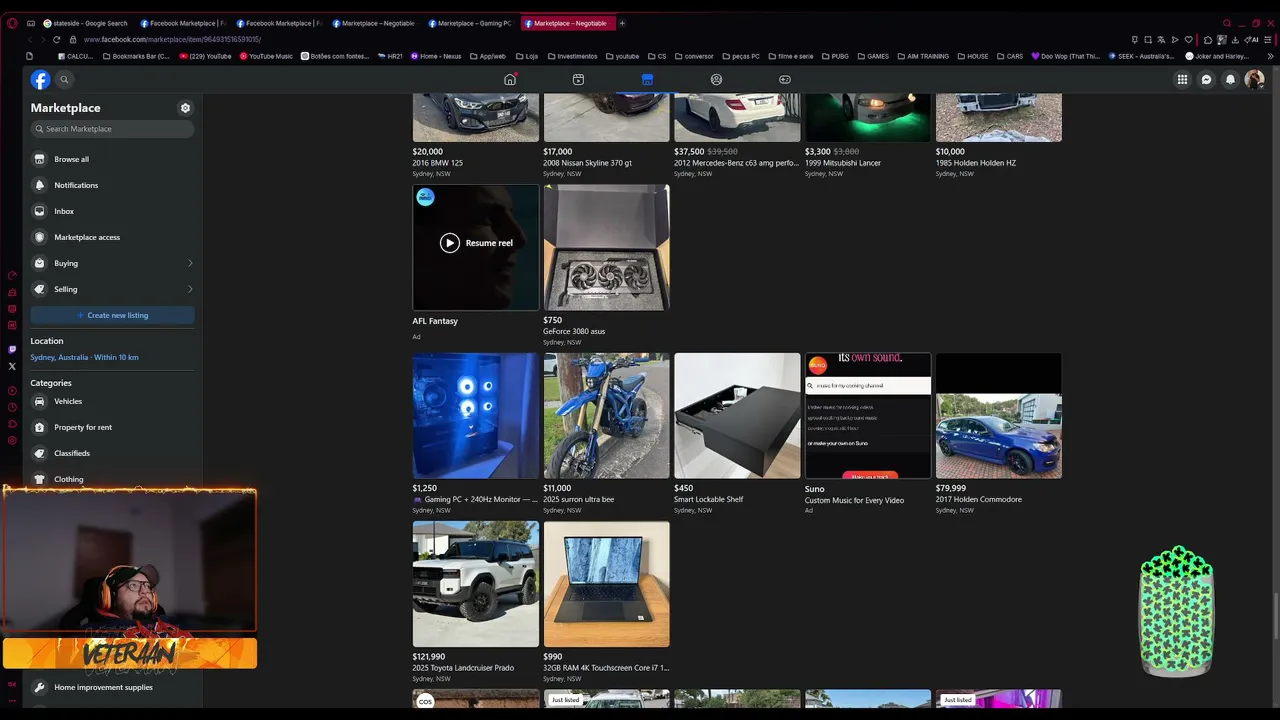1280x720 pixels.
Task: Click Create new listing button
Action: coord(112,315)
